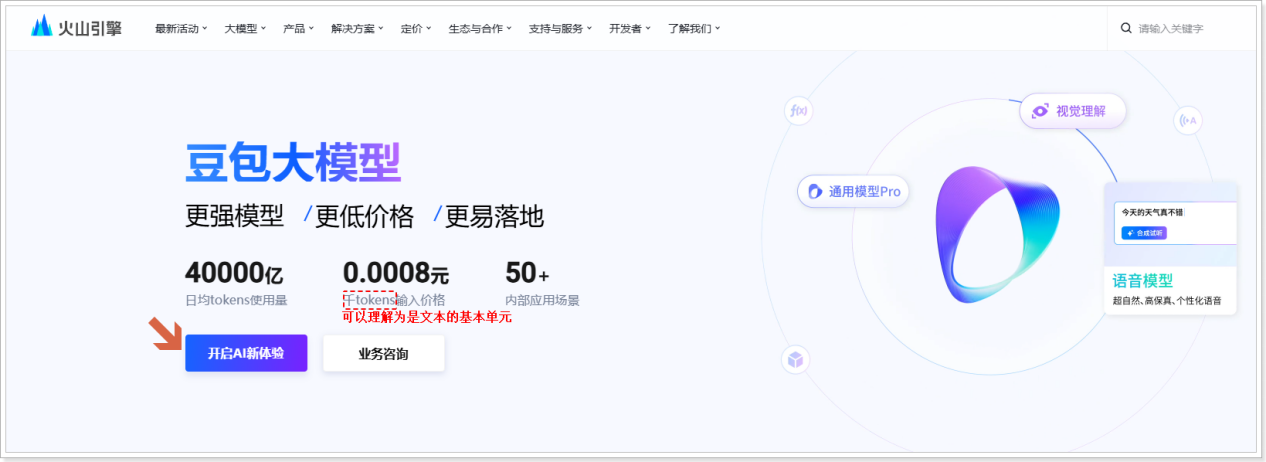Click the 更强模型 slogan text

point(234,216)
